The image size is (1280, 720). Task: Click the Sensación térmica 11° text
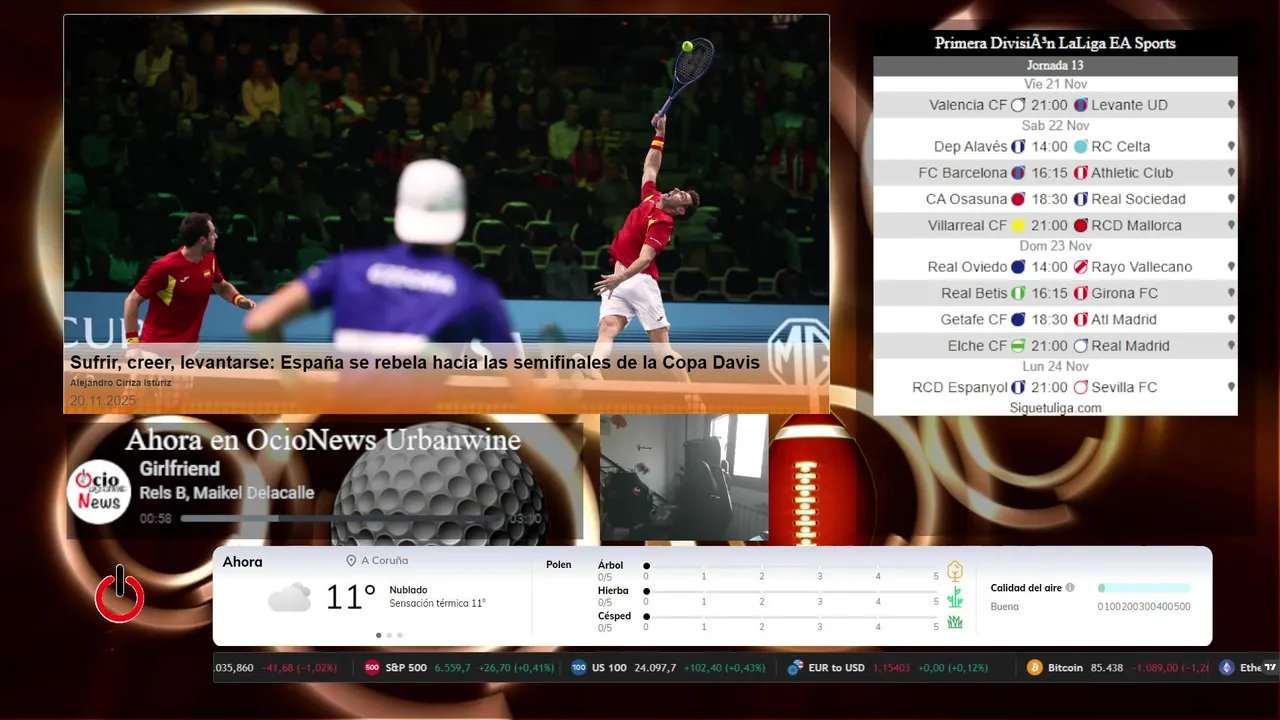coord(437,604)
